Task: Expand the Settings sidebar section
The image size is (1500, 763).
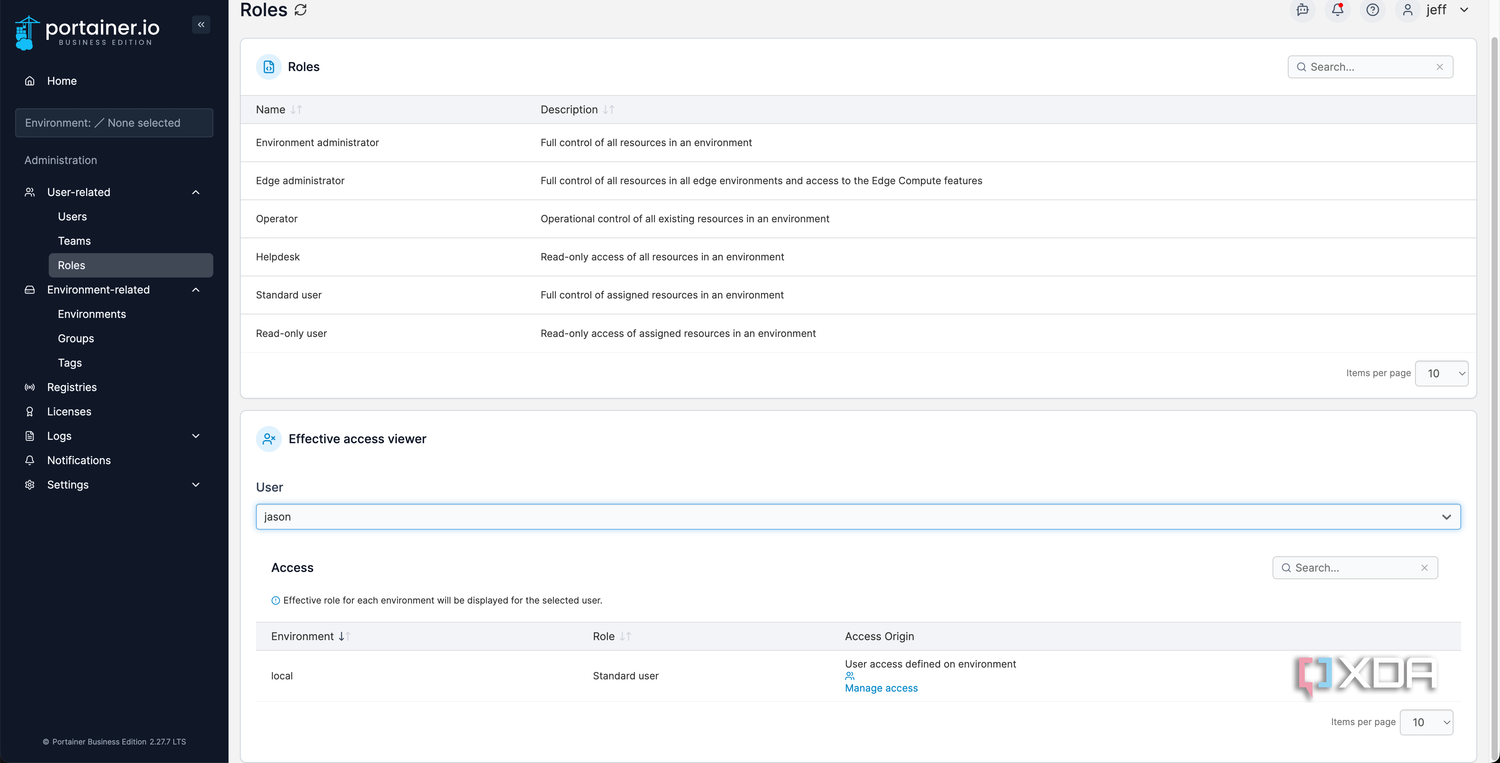Action: [x=196, y=485]
